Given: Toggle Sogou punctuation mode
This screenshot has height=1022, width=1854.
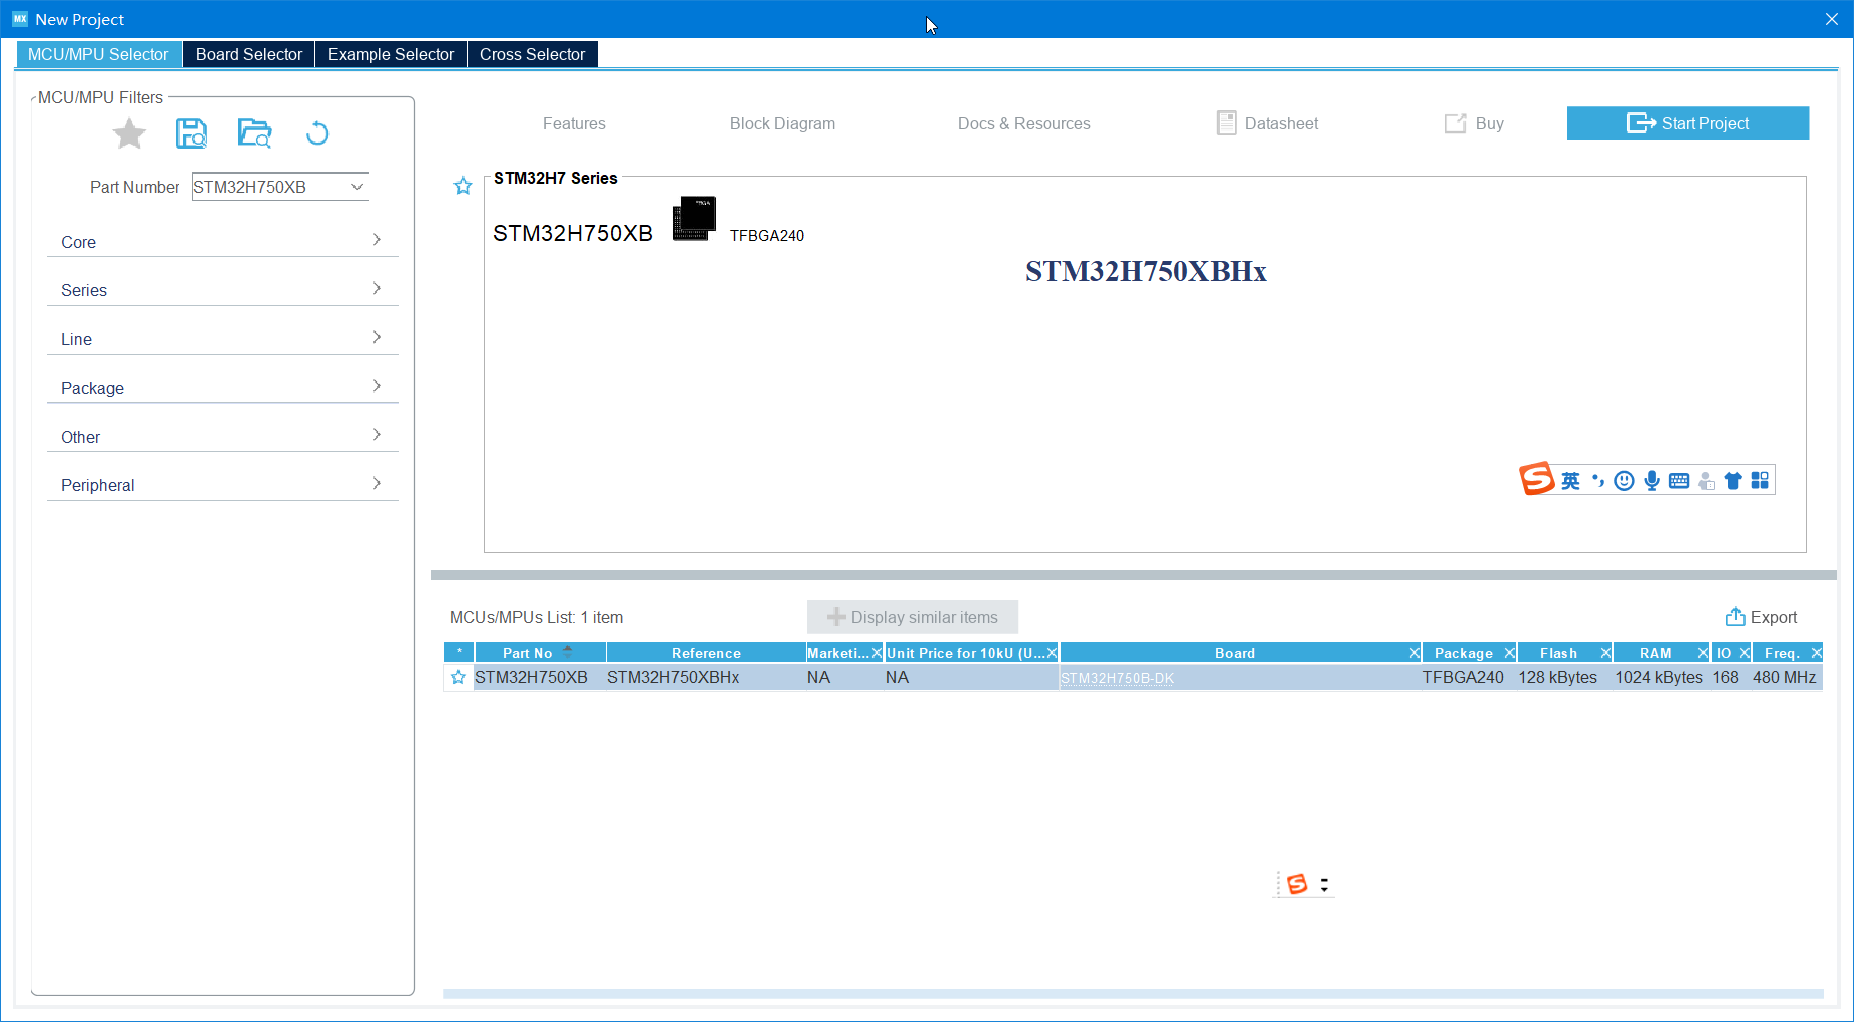Looking at the screenshot, I should [1598, 481].
